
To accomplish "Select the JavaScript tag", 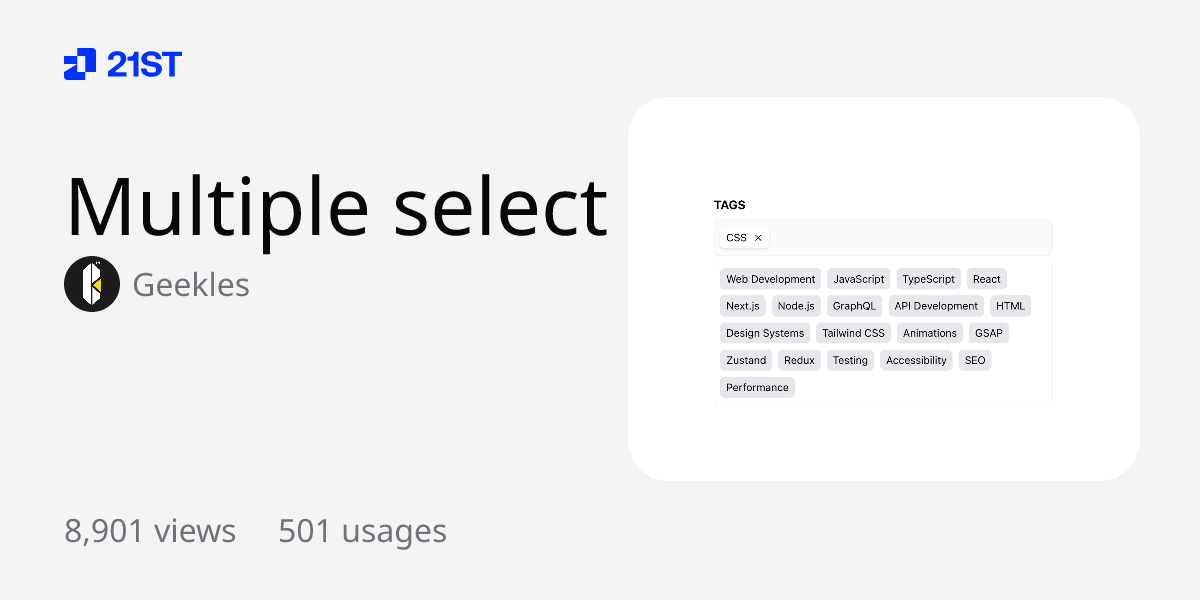I will [x=859, y=279].
